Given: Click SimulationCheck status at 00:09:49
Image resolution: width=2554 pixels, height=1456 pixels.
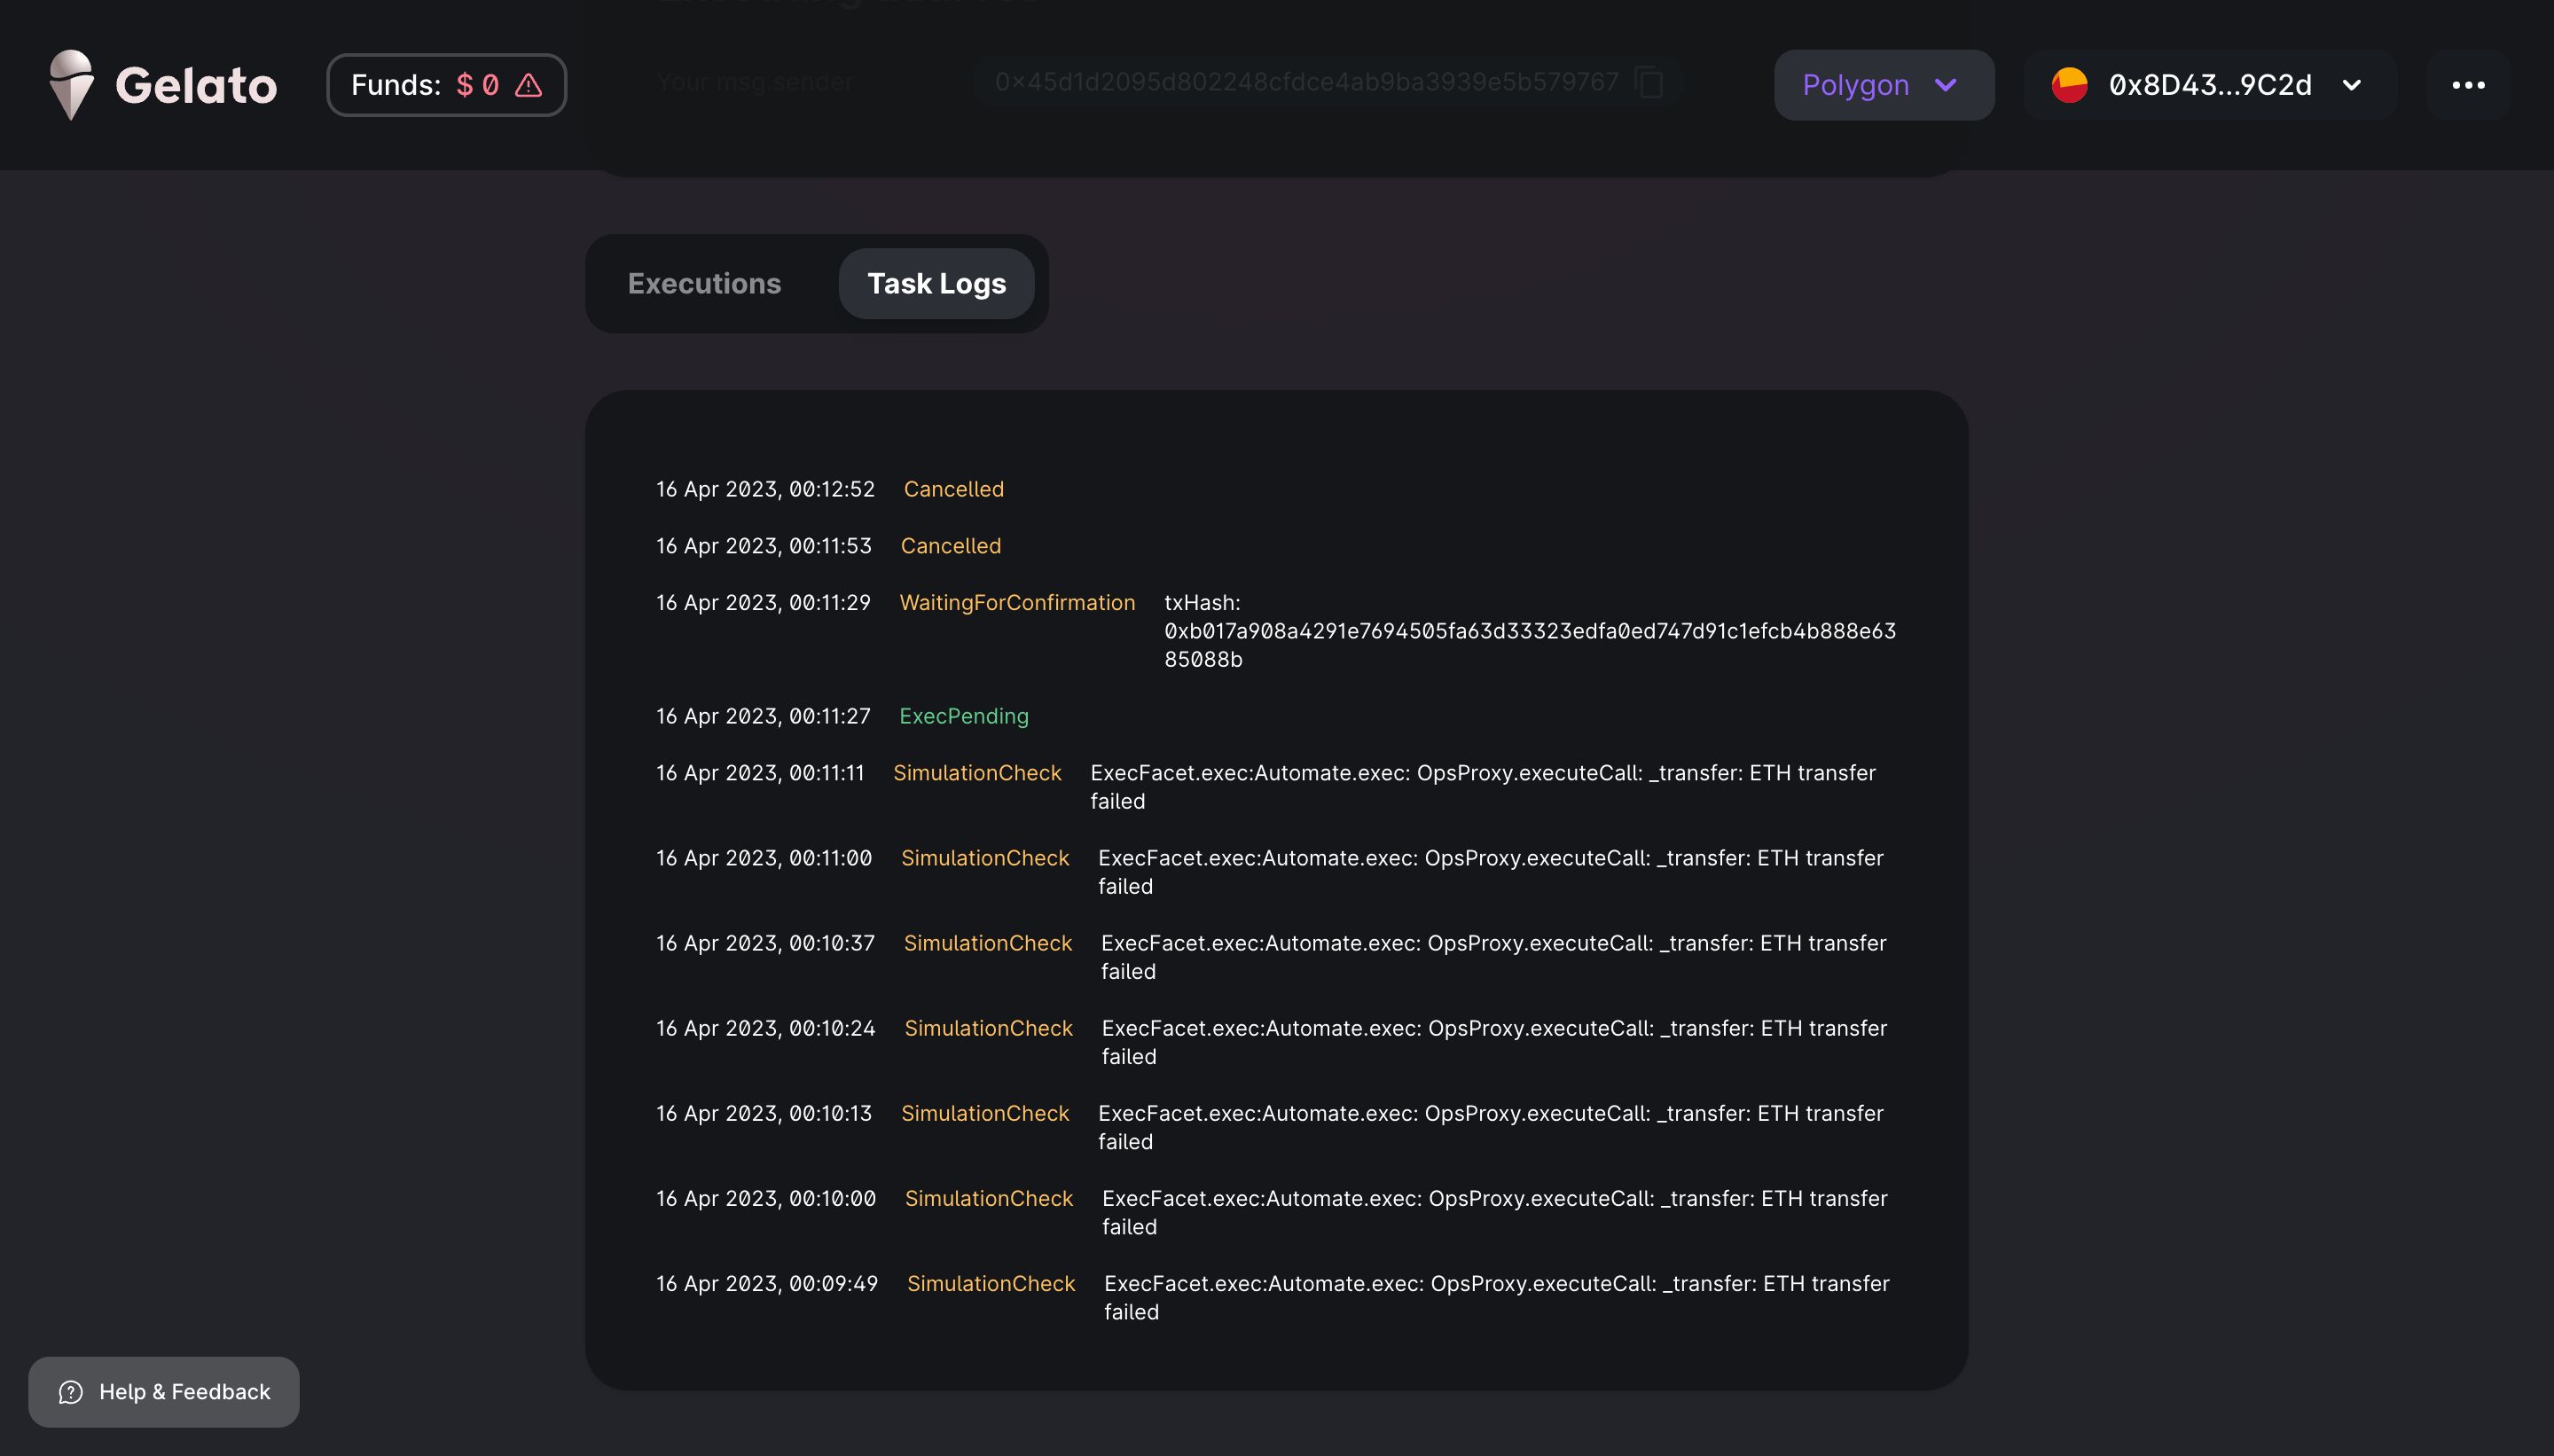Looking at the screenshot, I should (x=991, y=1283).
